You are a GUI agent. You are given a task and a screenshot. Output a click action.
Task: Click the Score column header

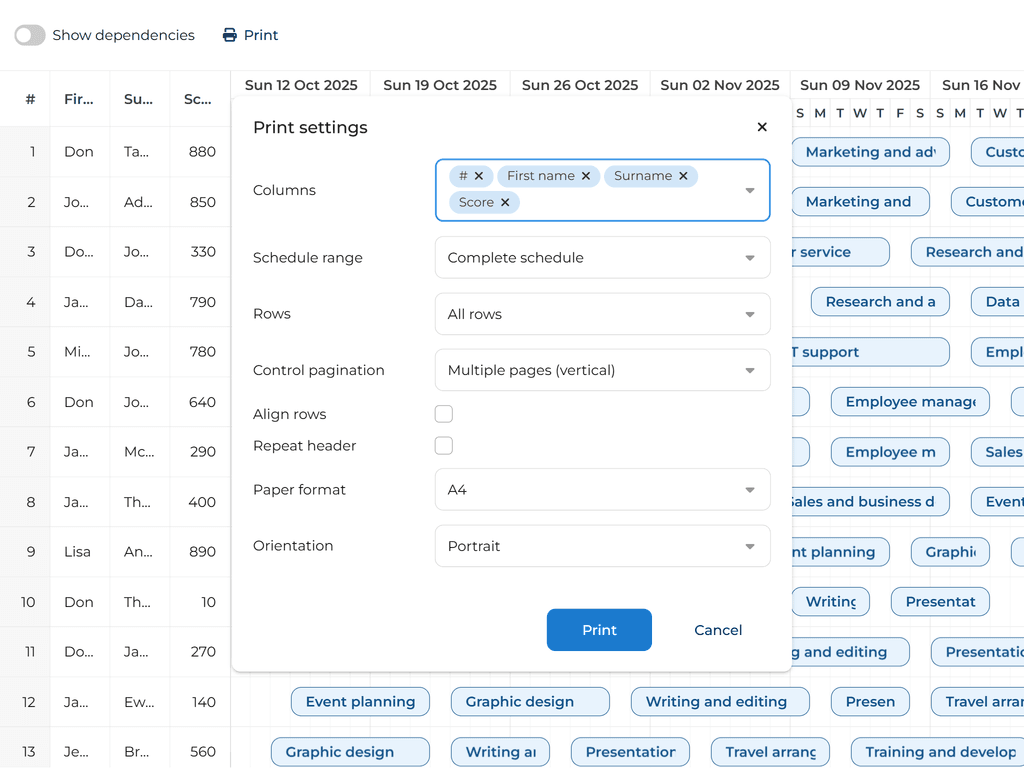(x=198, y=99)
